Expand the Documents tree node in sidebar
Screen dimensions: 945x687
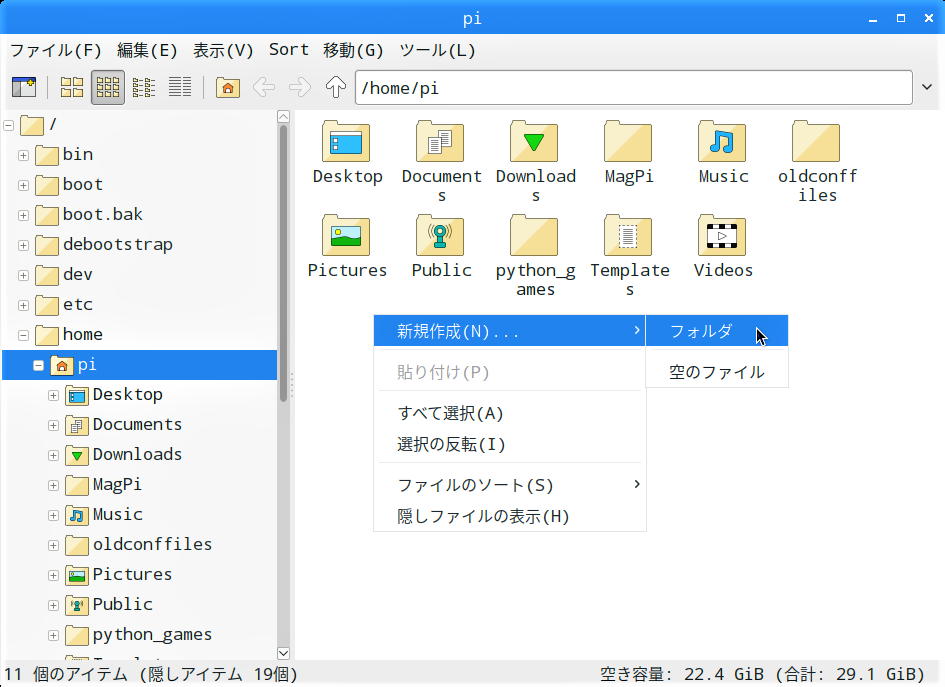[x=54, y=425]
